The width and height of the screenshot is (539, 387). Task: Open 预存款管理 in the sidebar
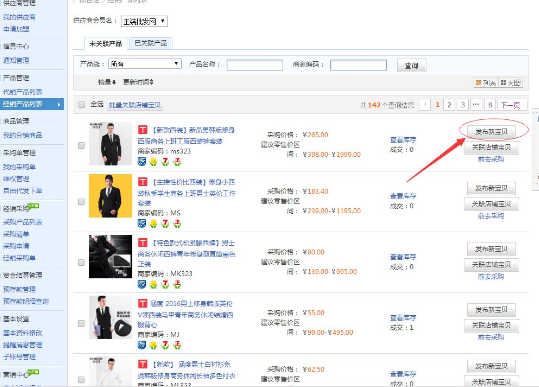pos(19,289)
